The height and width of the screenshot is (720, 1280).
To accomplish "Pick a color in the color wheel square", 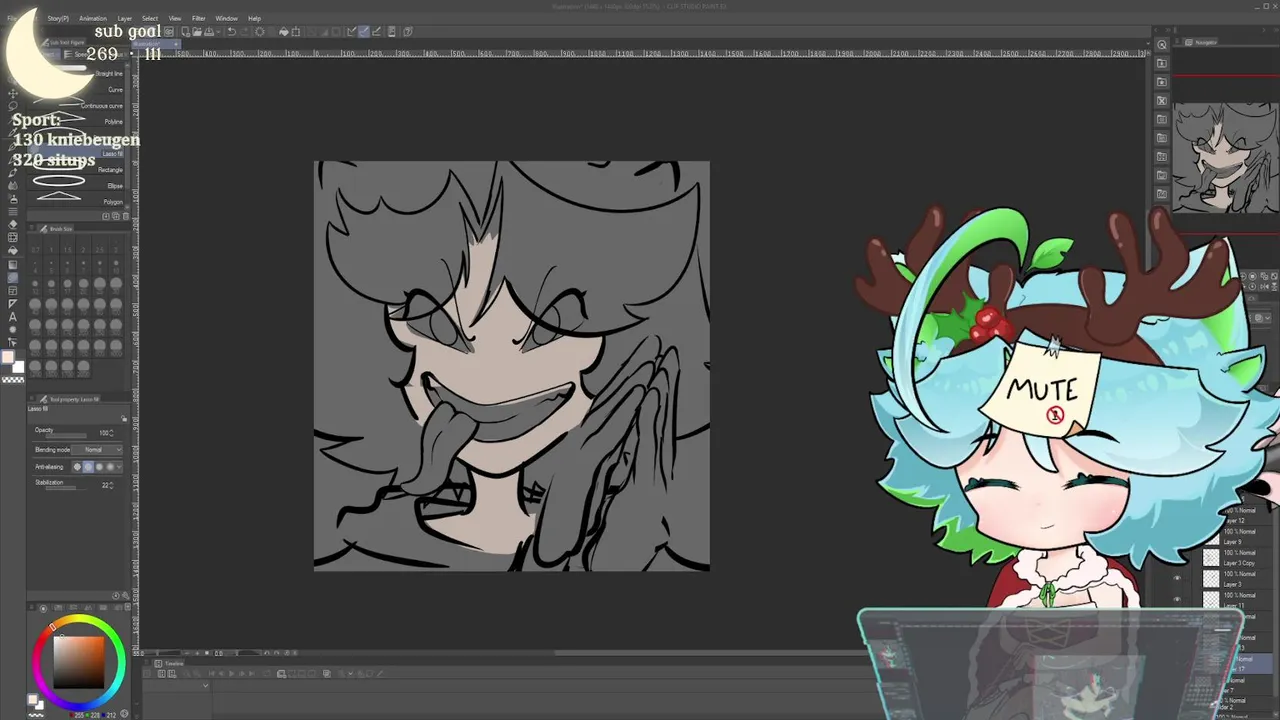I will tap(78, 662).
